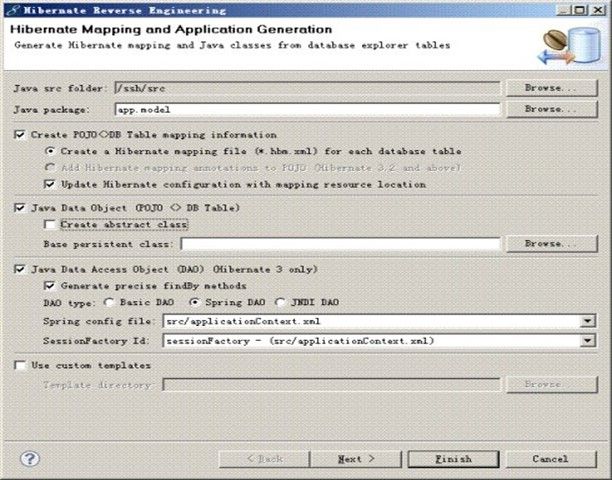Open the Spring config file dropdown arrow
Image resolution: width=612 pixels, height=480 pixels.
coord(587,321)
